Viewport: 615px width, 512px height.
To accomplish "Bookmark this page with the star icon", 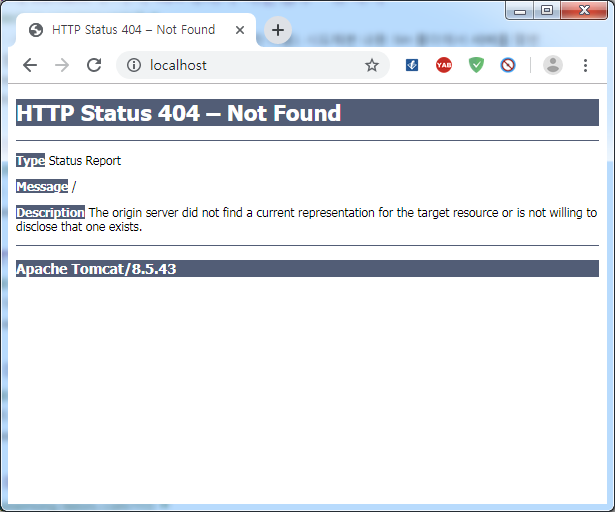I will [371, 65].
